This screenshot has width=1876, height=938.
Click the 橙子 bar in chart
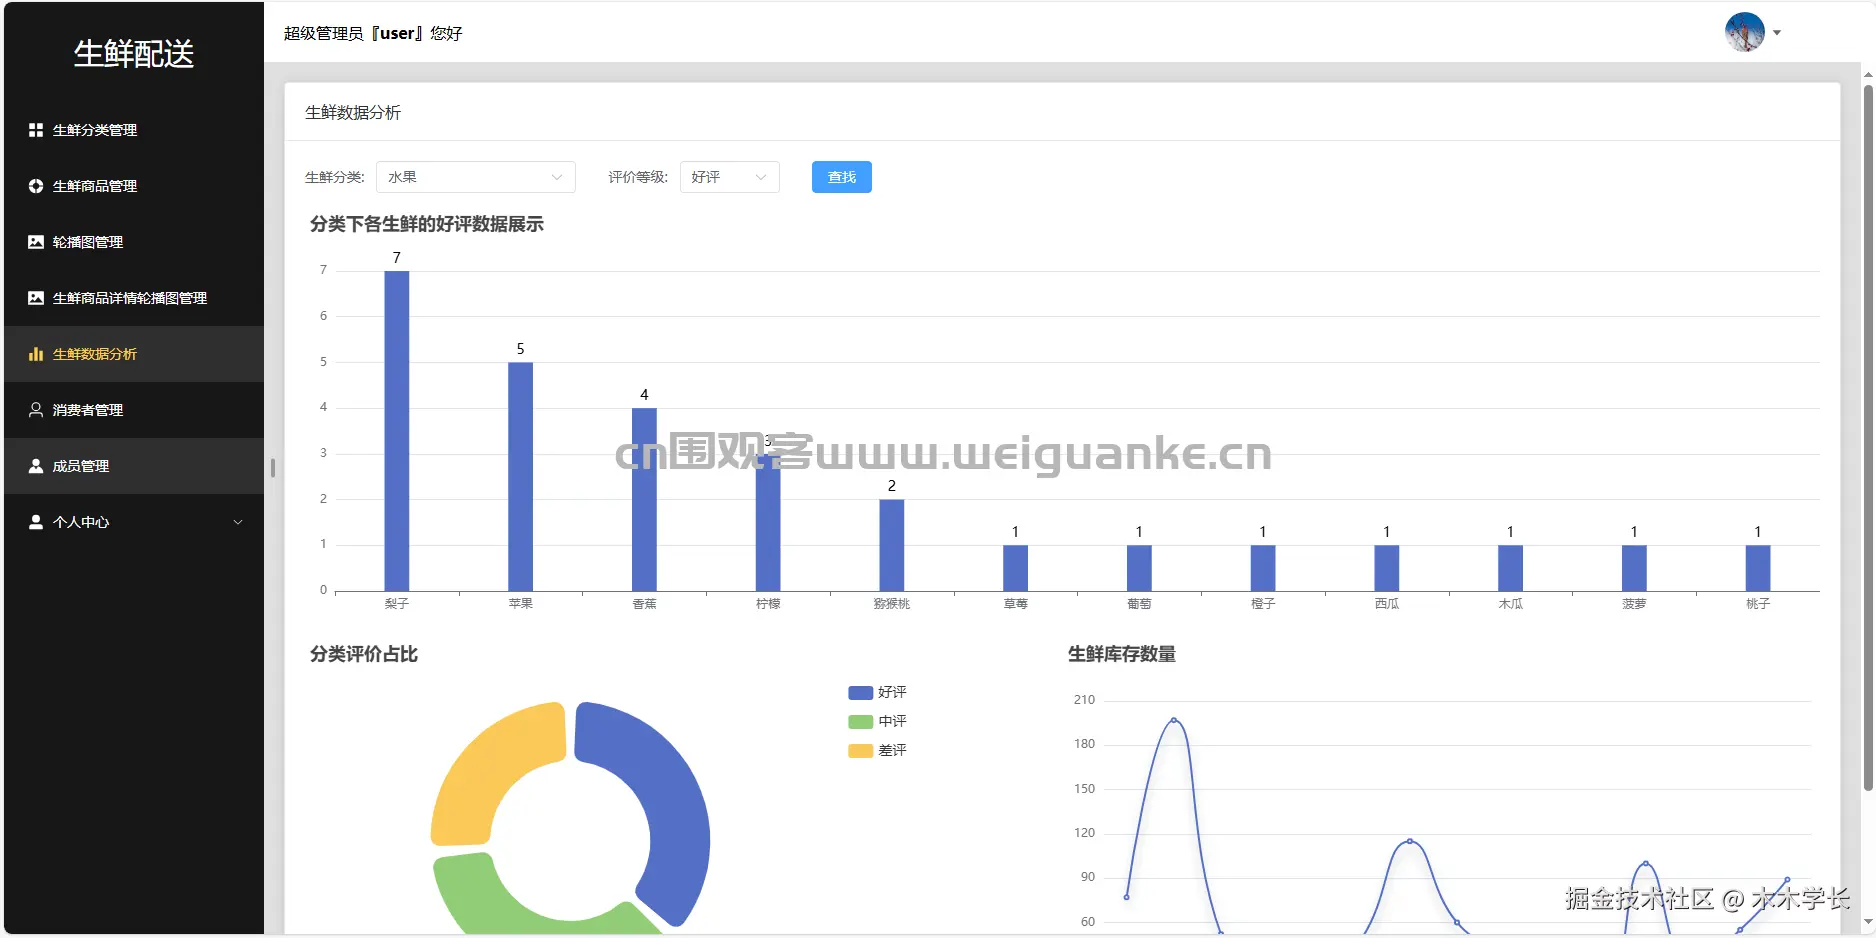coord(1263,568)
